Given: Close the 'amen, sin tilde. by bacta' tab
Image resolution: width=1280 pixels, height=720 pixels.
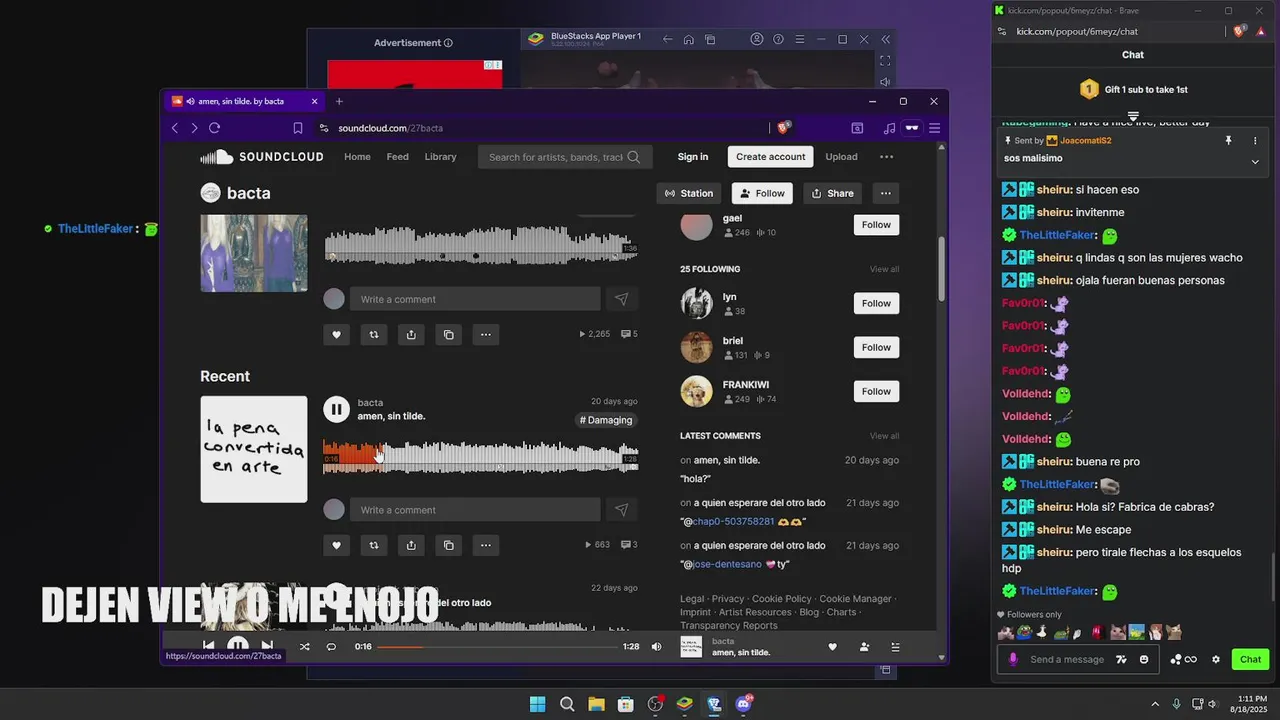Looking at the screenshot, I should (314, 101).
